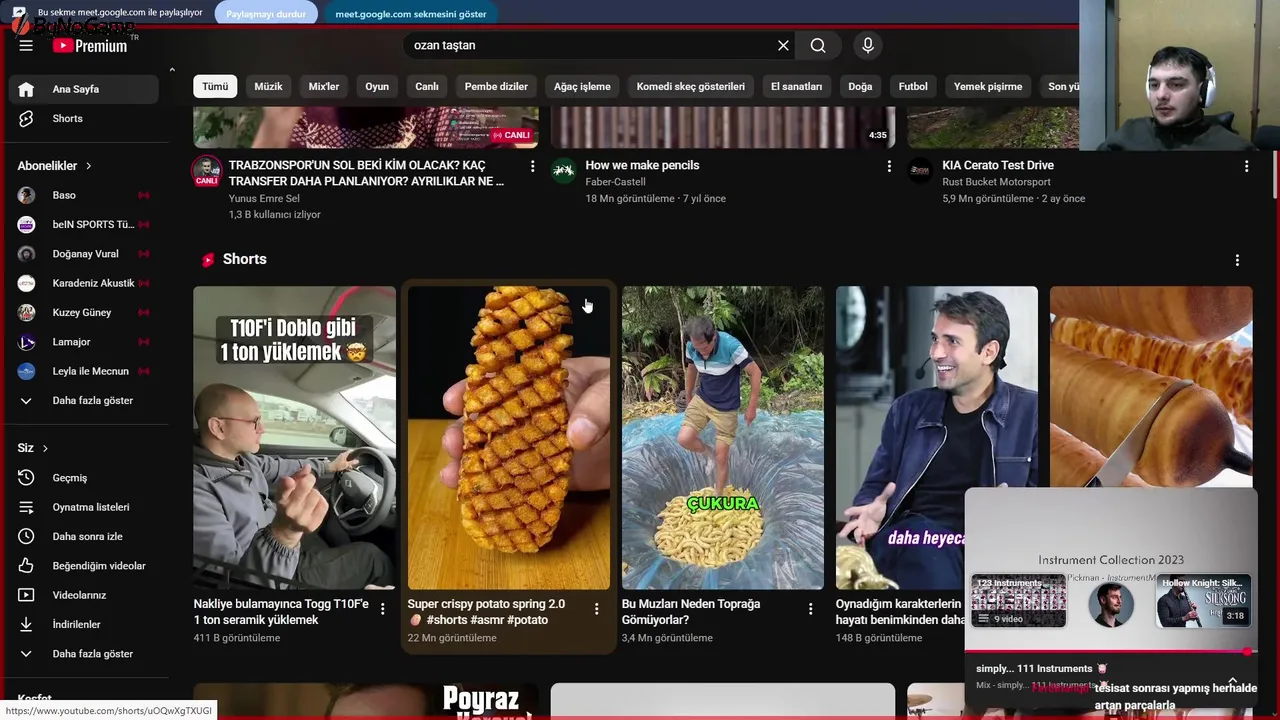Open the hamburger guide menu
The height and width of the screenshot is (720, 1280).
click(26, 45)
